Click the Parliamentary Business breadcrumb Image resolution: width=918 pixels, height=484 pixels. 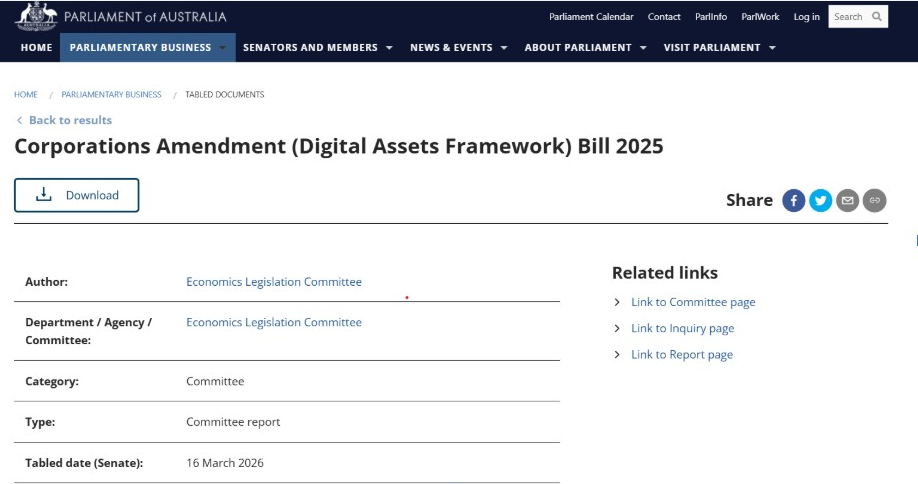point(111,94)
